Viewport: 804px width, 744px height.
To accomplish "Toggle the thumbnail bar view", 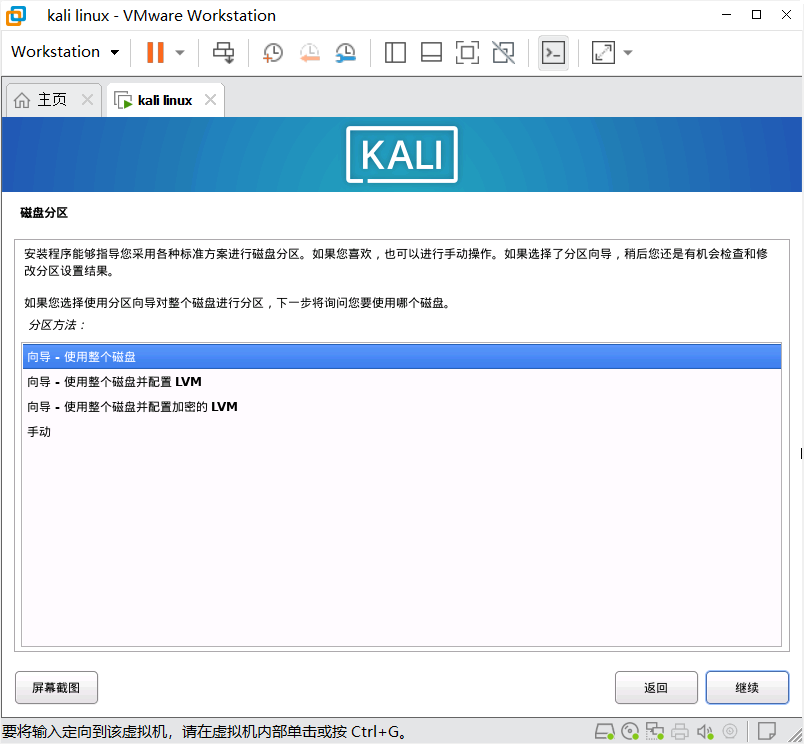I will coord(431,52).
